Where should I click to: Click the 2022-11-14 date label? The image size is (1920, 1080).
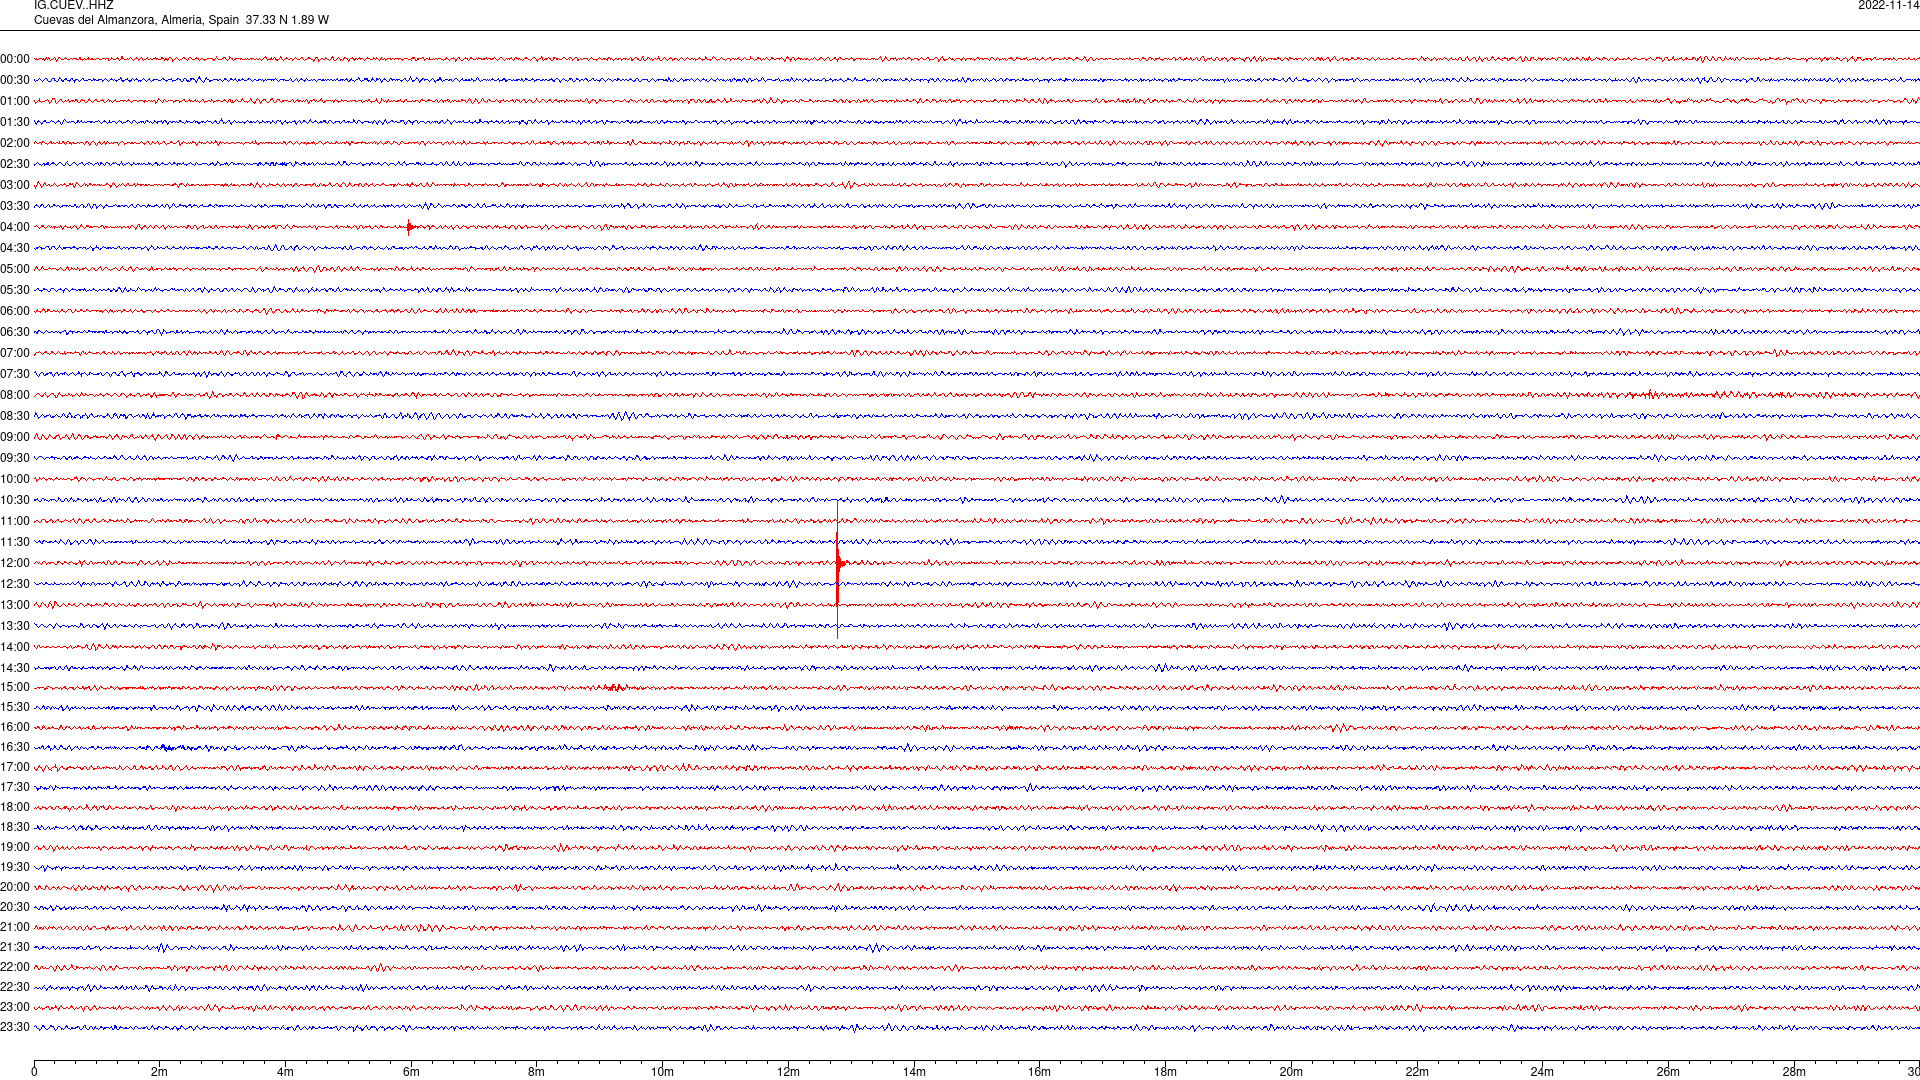coord(1888,5)
